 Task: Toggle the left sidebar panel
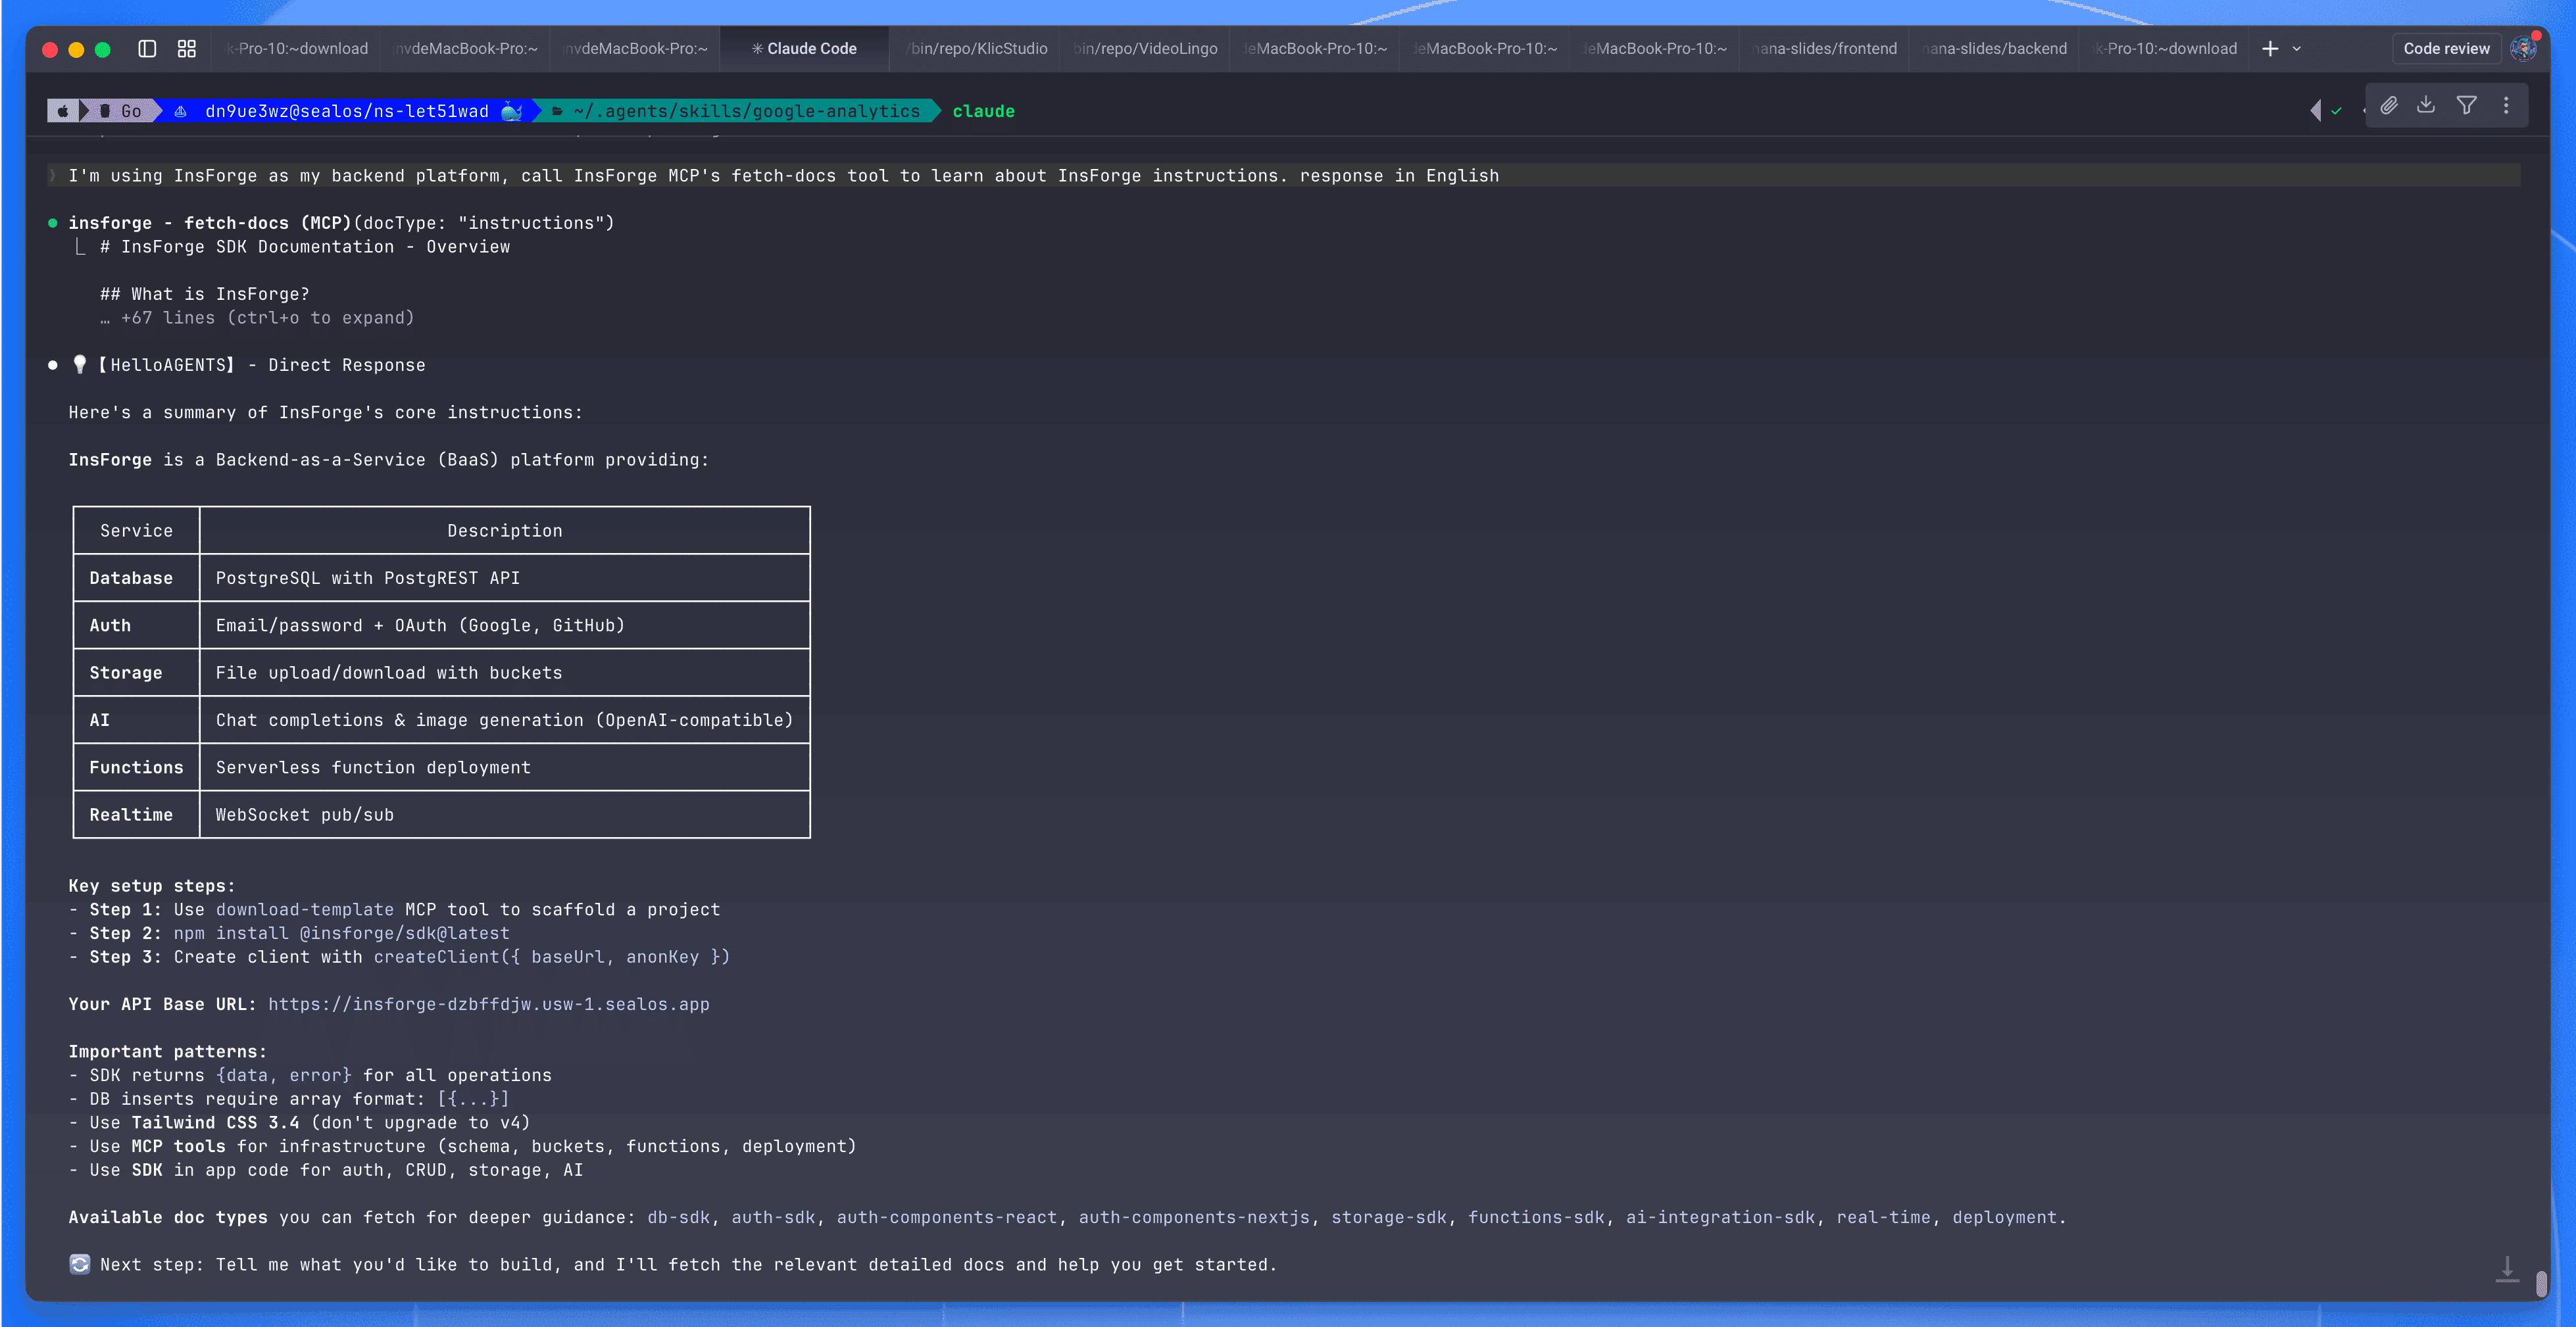148,47
